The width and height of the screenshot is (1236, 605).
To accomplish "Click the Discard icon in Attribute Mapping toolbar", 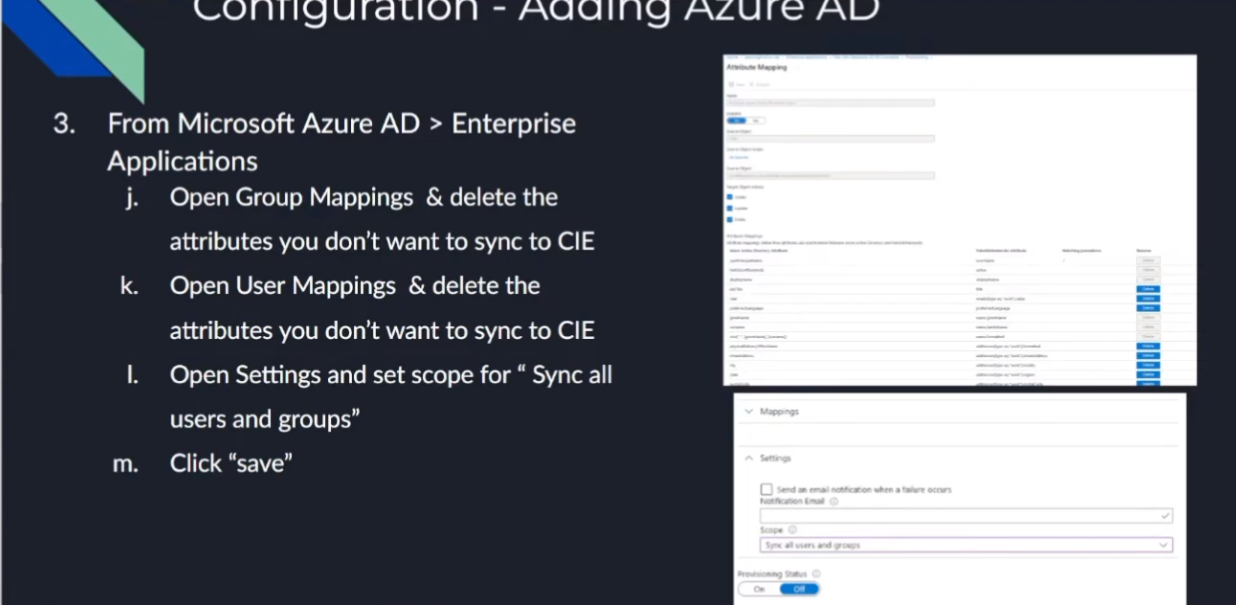I will (751, 85).
